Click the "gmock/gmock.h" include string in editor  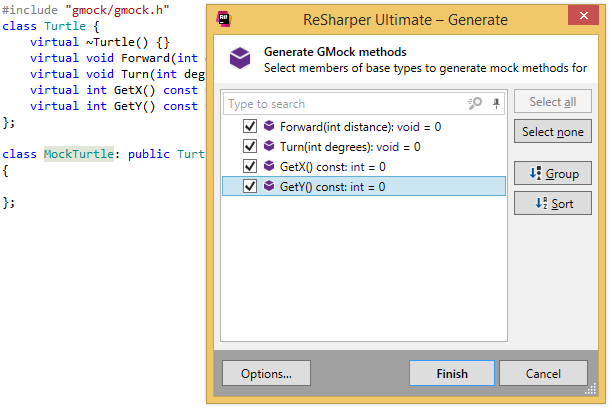click(x=117, y=10)
